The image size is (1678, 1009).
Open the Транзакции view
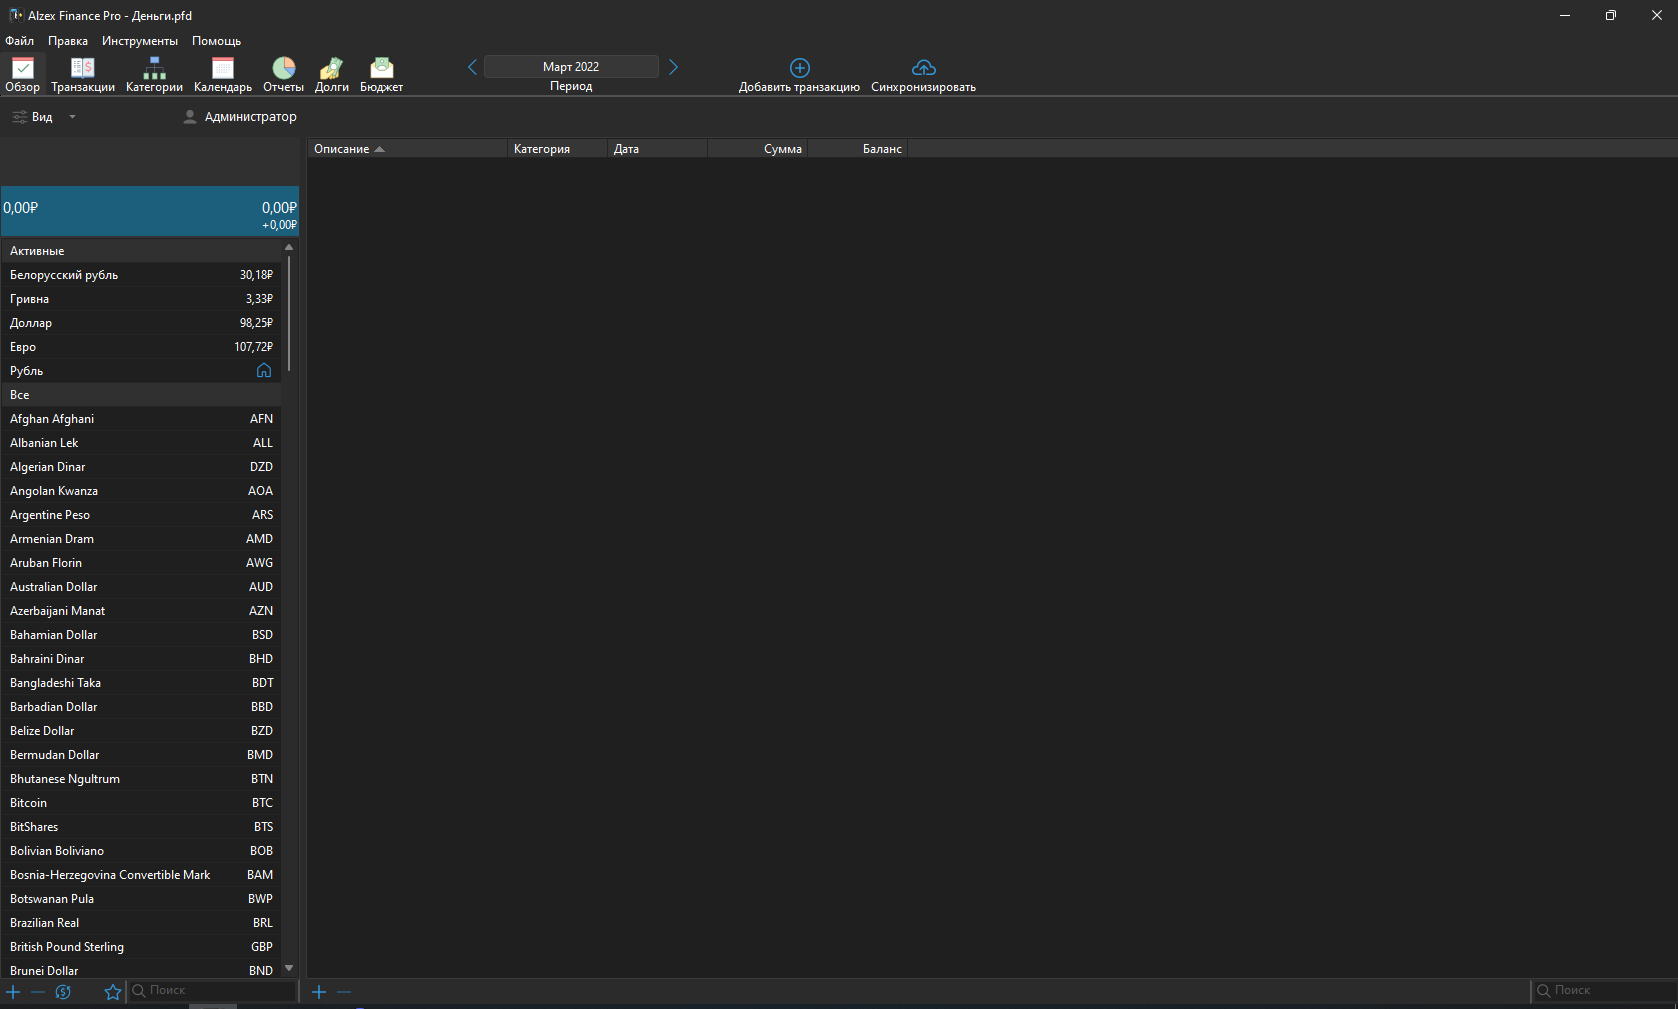click(83, 75)
